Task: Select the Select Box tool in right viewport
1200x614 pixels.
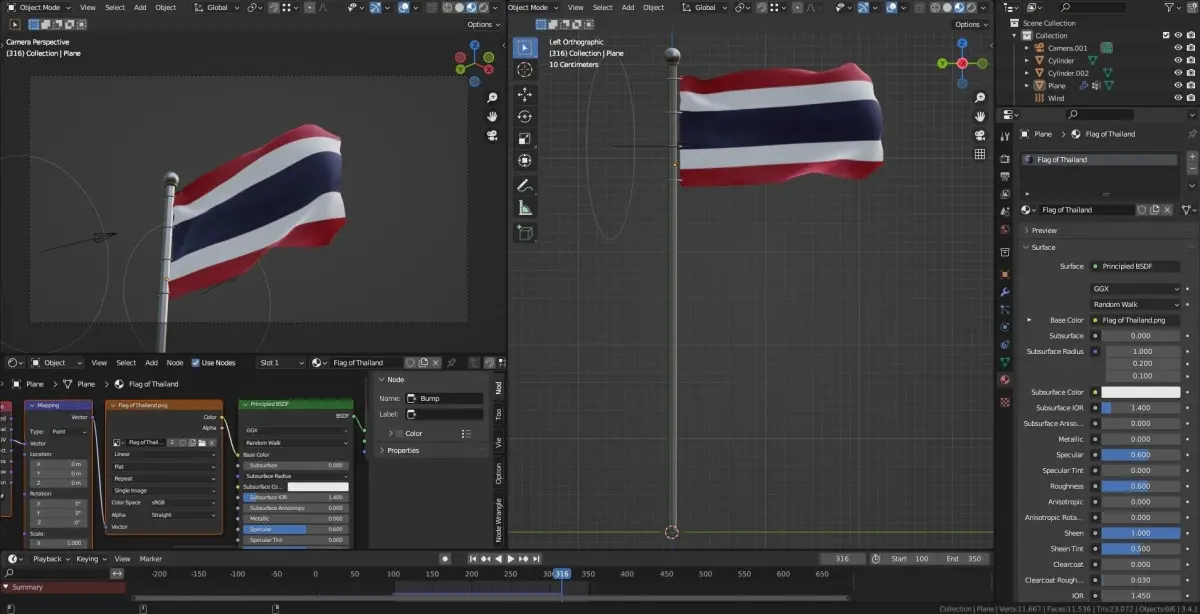Action: [525, 48]
